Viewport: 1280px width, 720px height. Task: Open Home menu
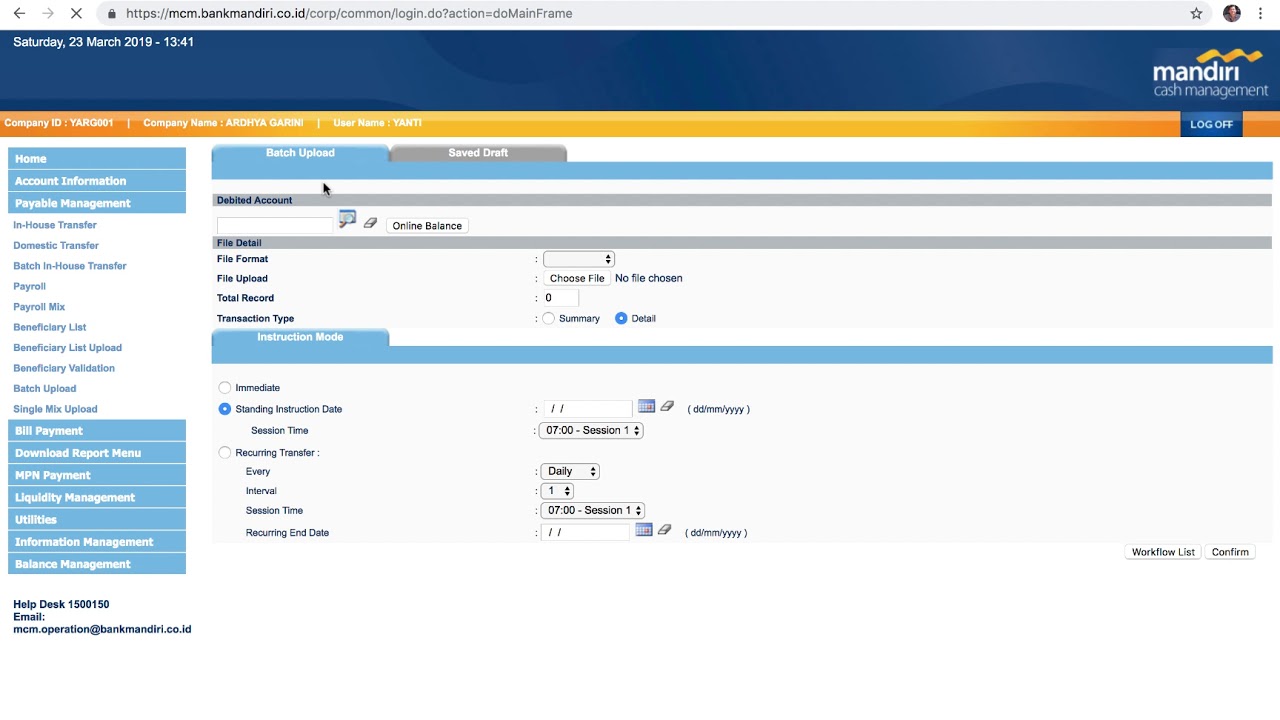[x=97, y=159]
